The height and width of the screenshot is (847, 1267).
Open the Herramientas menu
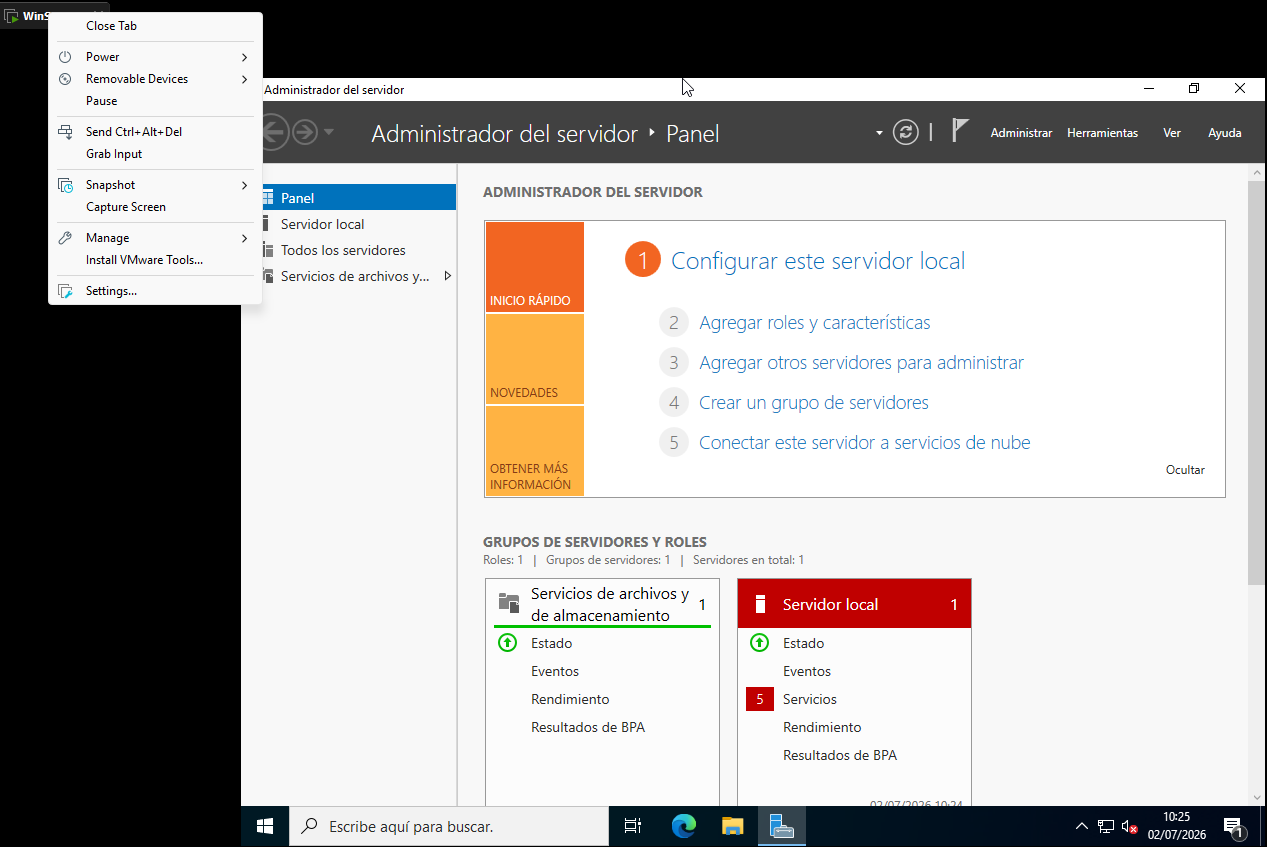pos(1102,133)
